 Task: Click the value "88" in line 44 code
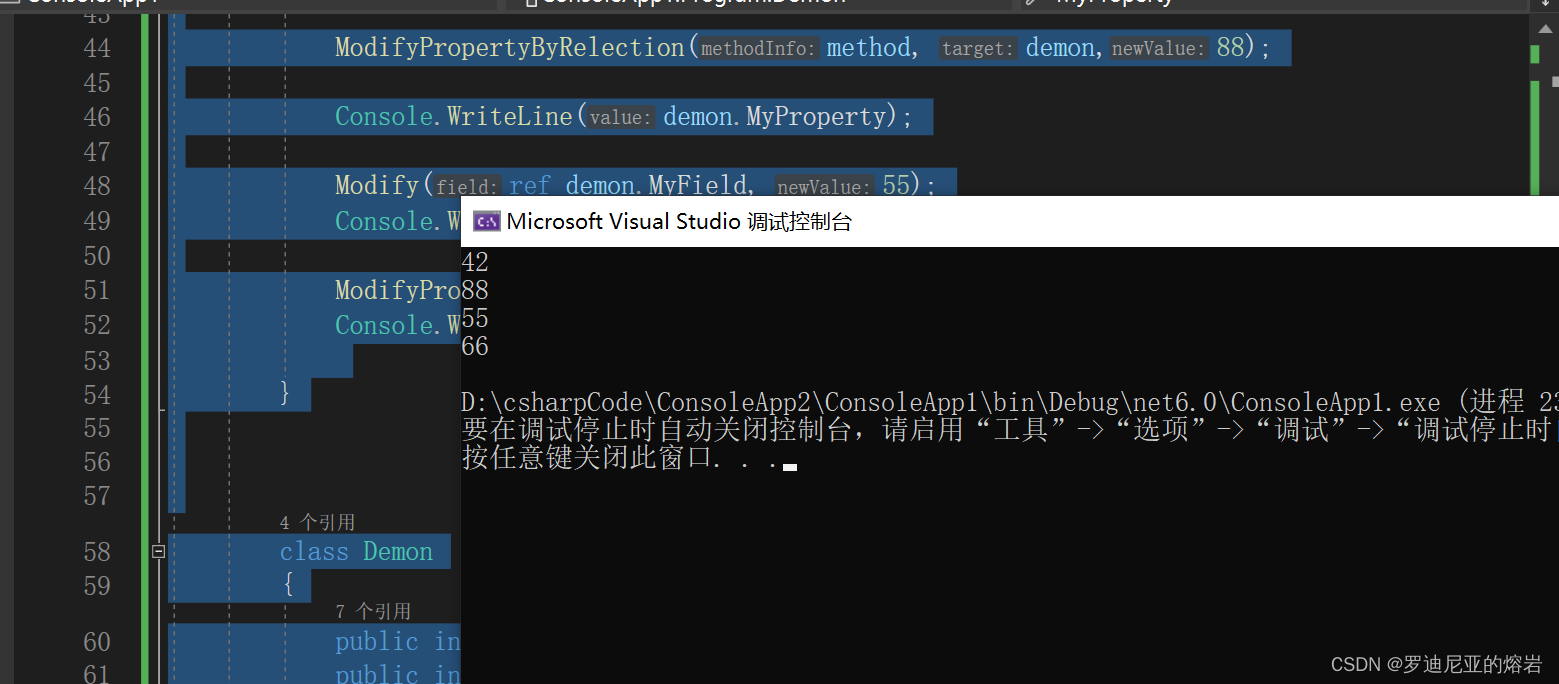pyautogui.click(x=1230, y=48)
